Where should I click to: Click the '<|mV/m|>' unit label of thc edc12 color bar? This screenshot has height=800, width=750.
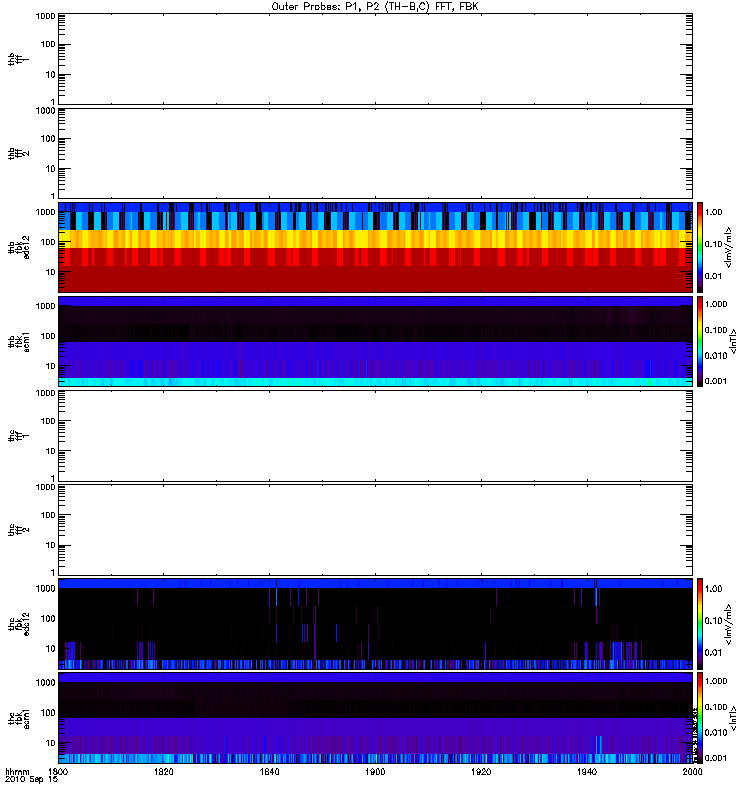728,624
